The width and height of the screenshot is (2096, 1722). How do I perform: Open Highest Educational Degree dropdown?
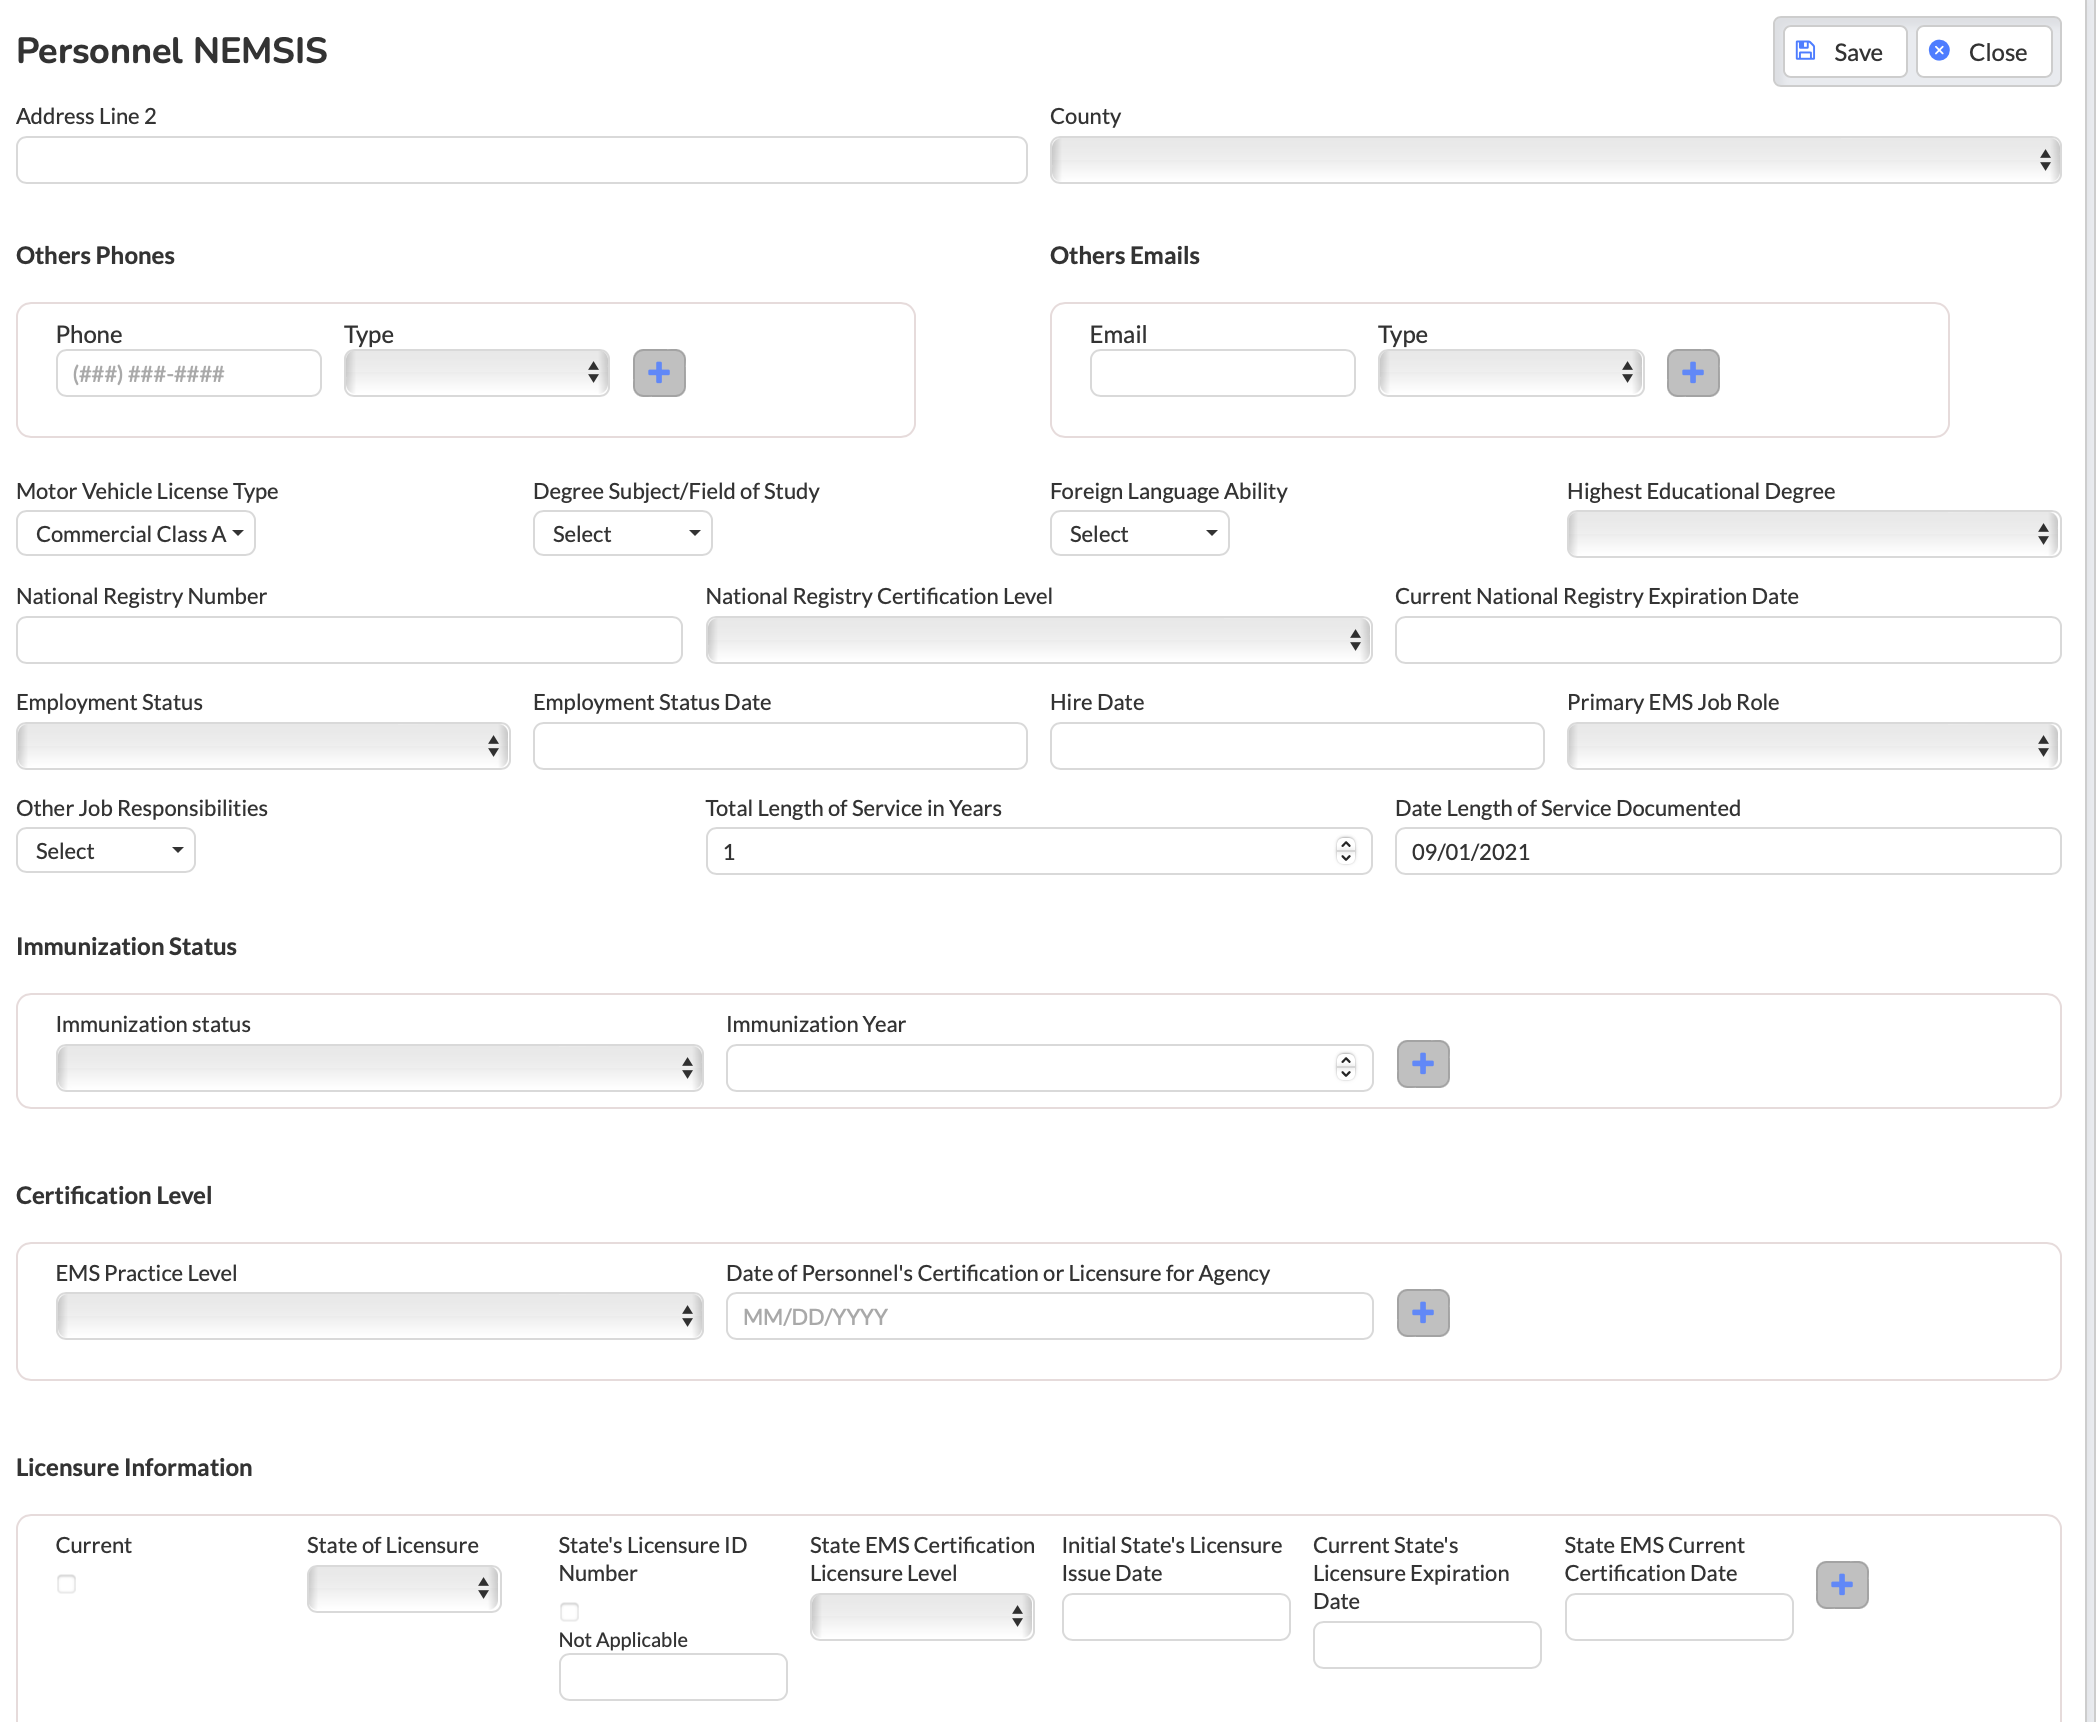(x=1813, y=534)
